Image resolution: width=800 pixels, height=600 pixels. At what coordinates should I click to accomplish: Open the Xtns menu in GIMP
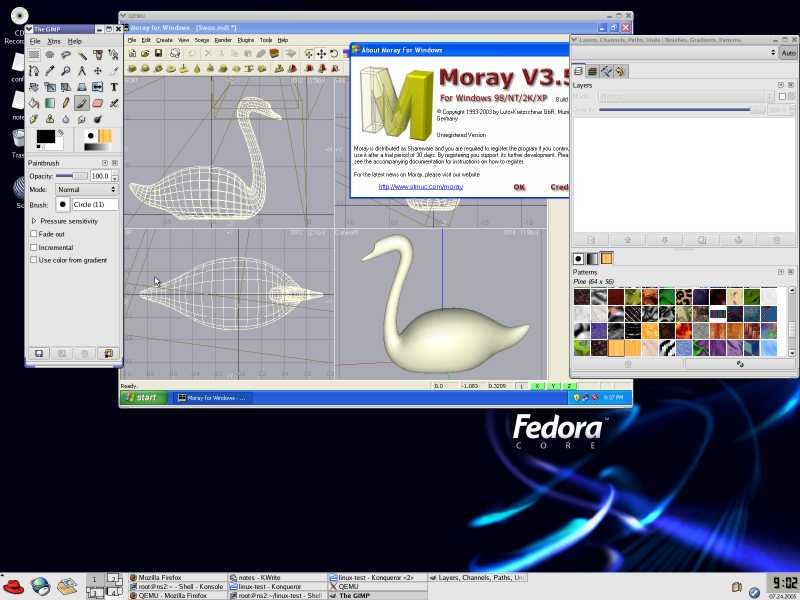[x=54, y=41]
